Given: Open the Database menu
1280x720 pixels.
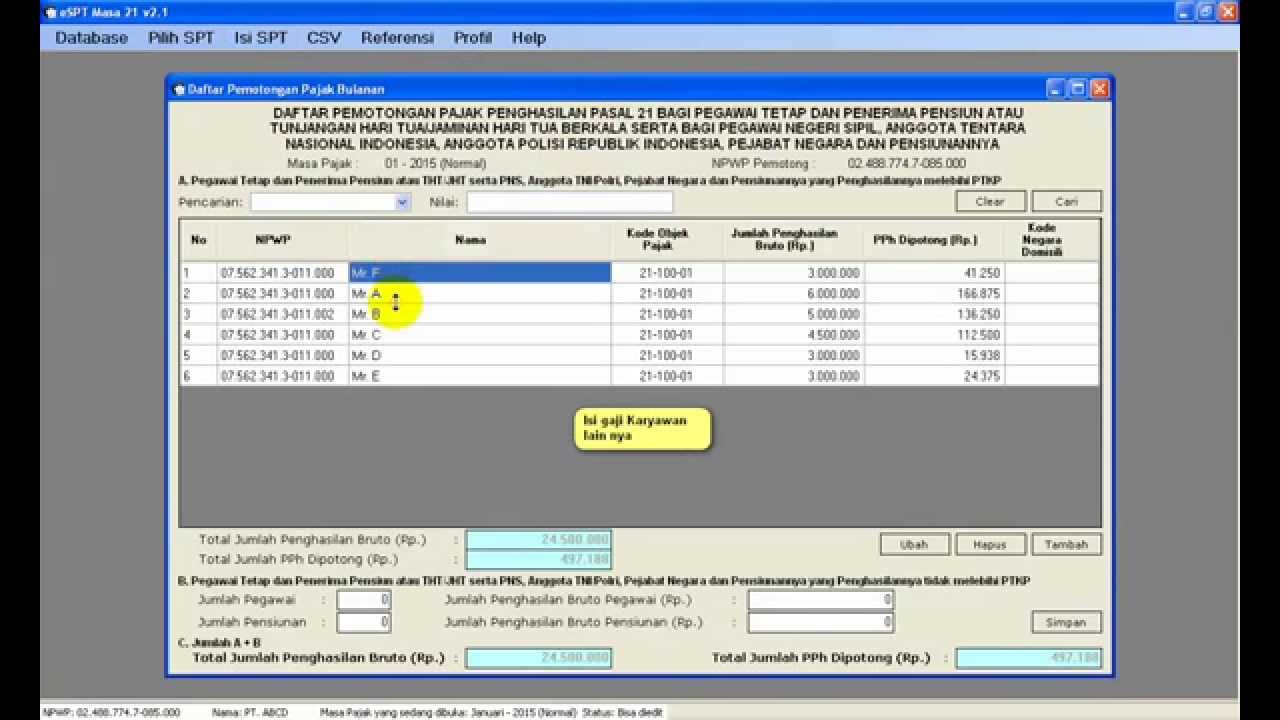Looking at the screenshot, I should [x=91, y=38].
